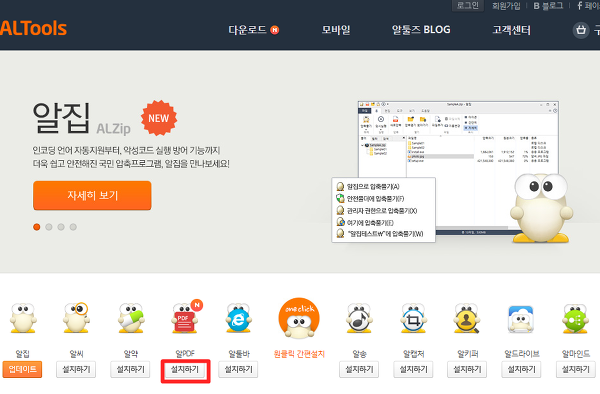Open the 알캡처 crop icon
Image resolution: width=600 pixels, height=394 pixels.
(x=413, y=318)
